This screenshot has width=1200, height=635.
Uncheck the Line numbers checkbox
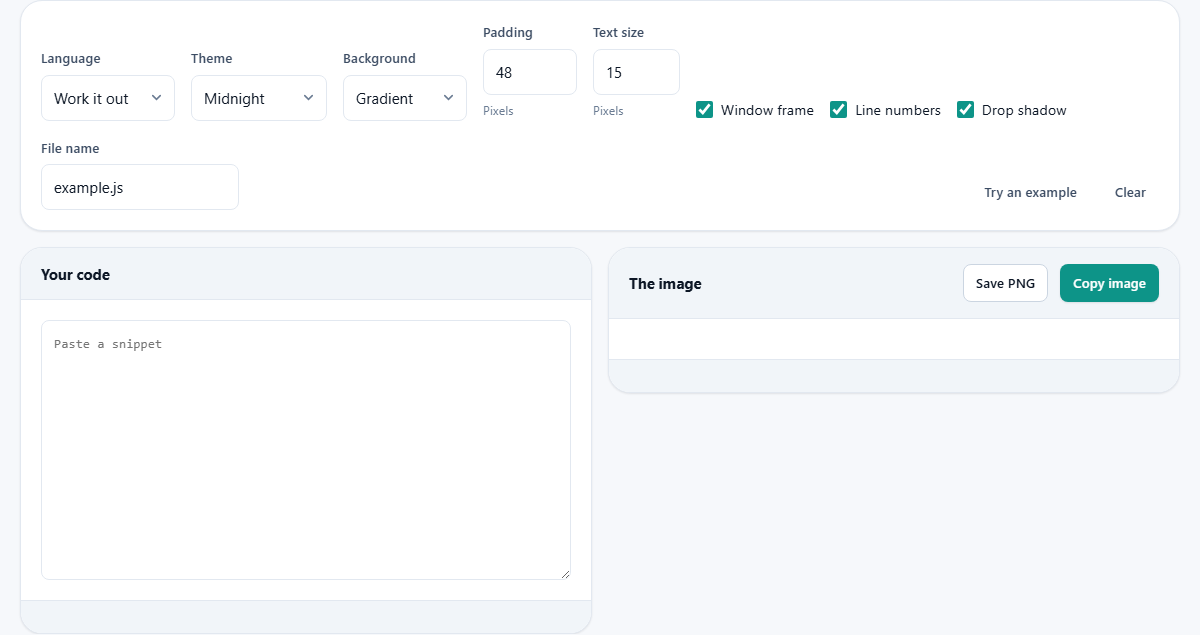tap(839, 110)
